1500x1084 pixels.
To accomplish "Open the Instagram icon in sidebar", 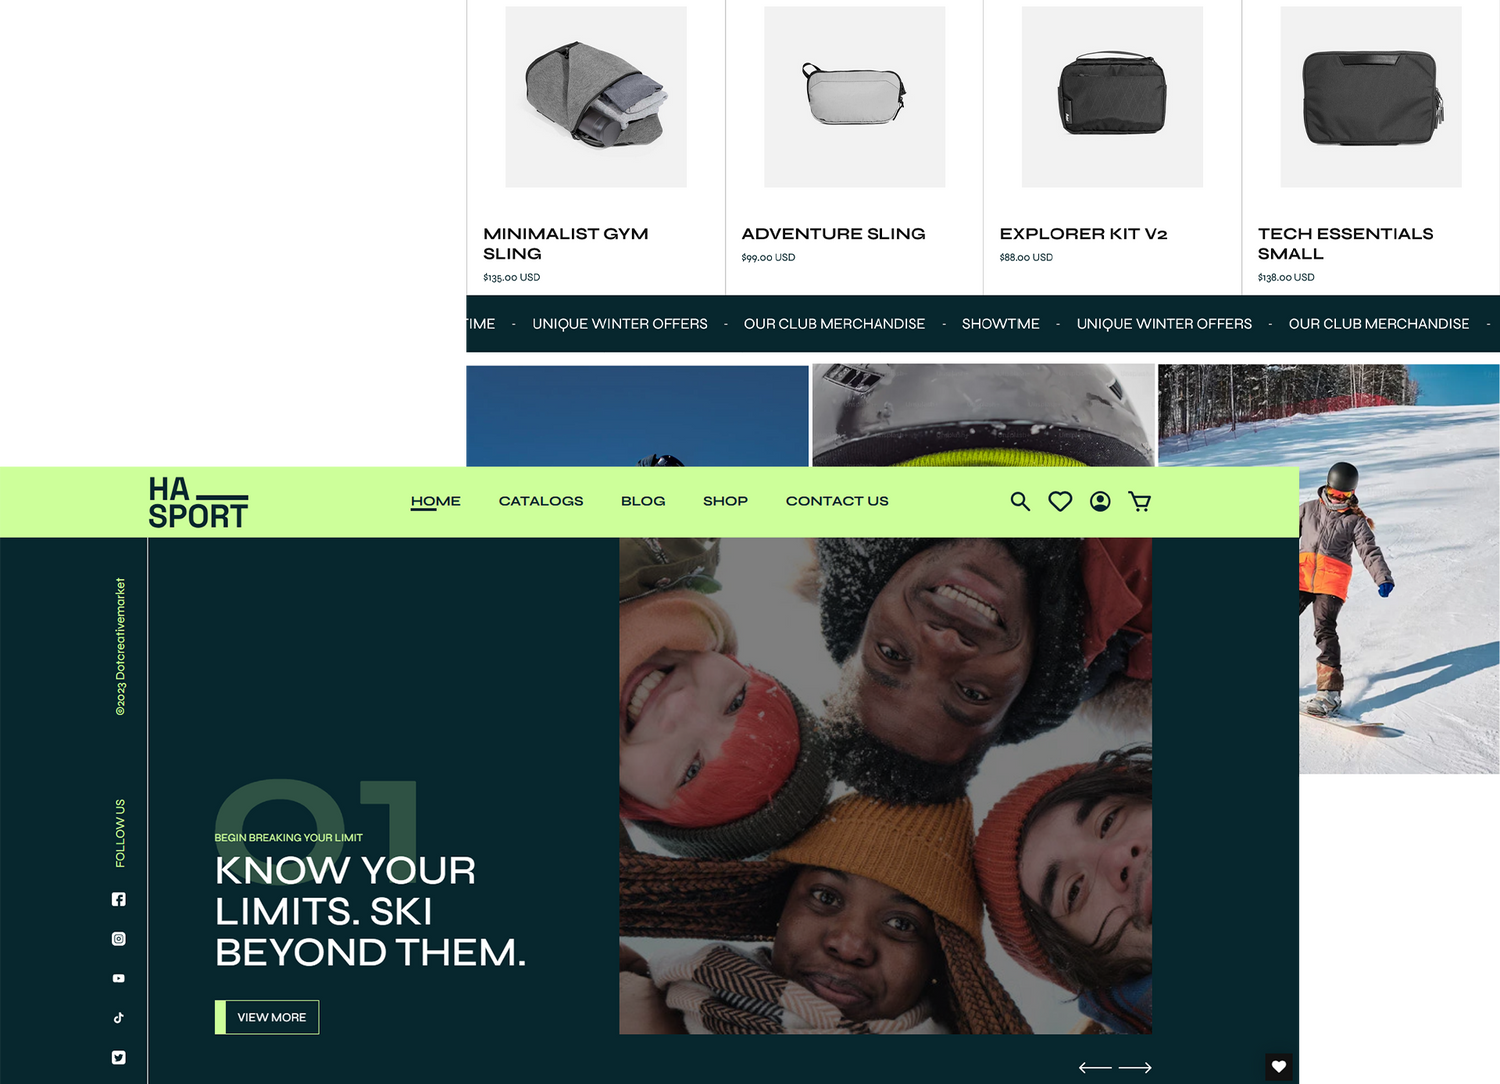I will [x=119, y=939].
